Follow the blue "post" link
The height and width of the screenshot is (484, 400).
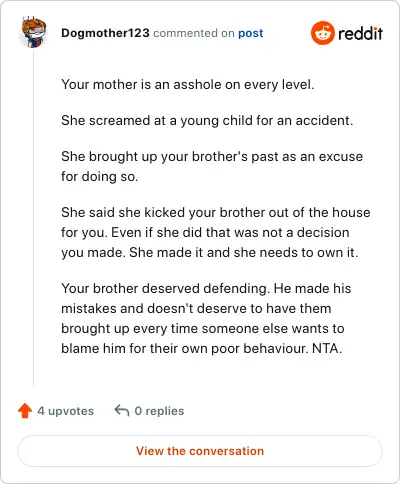[x=251, y=33]
